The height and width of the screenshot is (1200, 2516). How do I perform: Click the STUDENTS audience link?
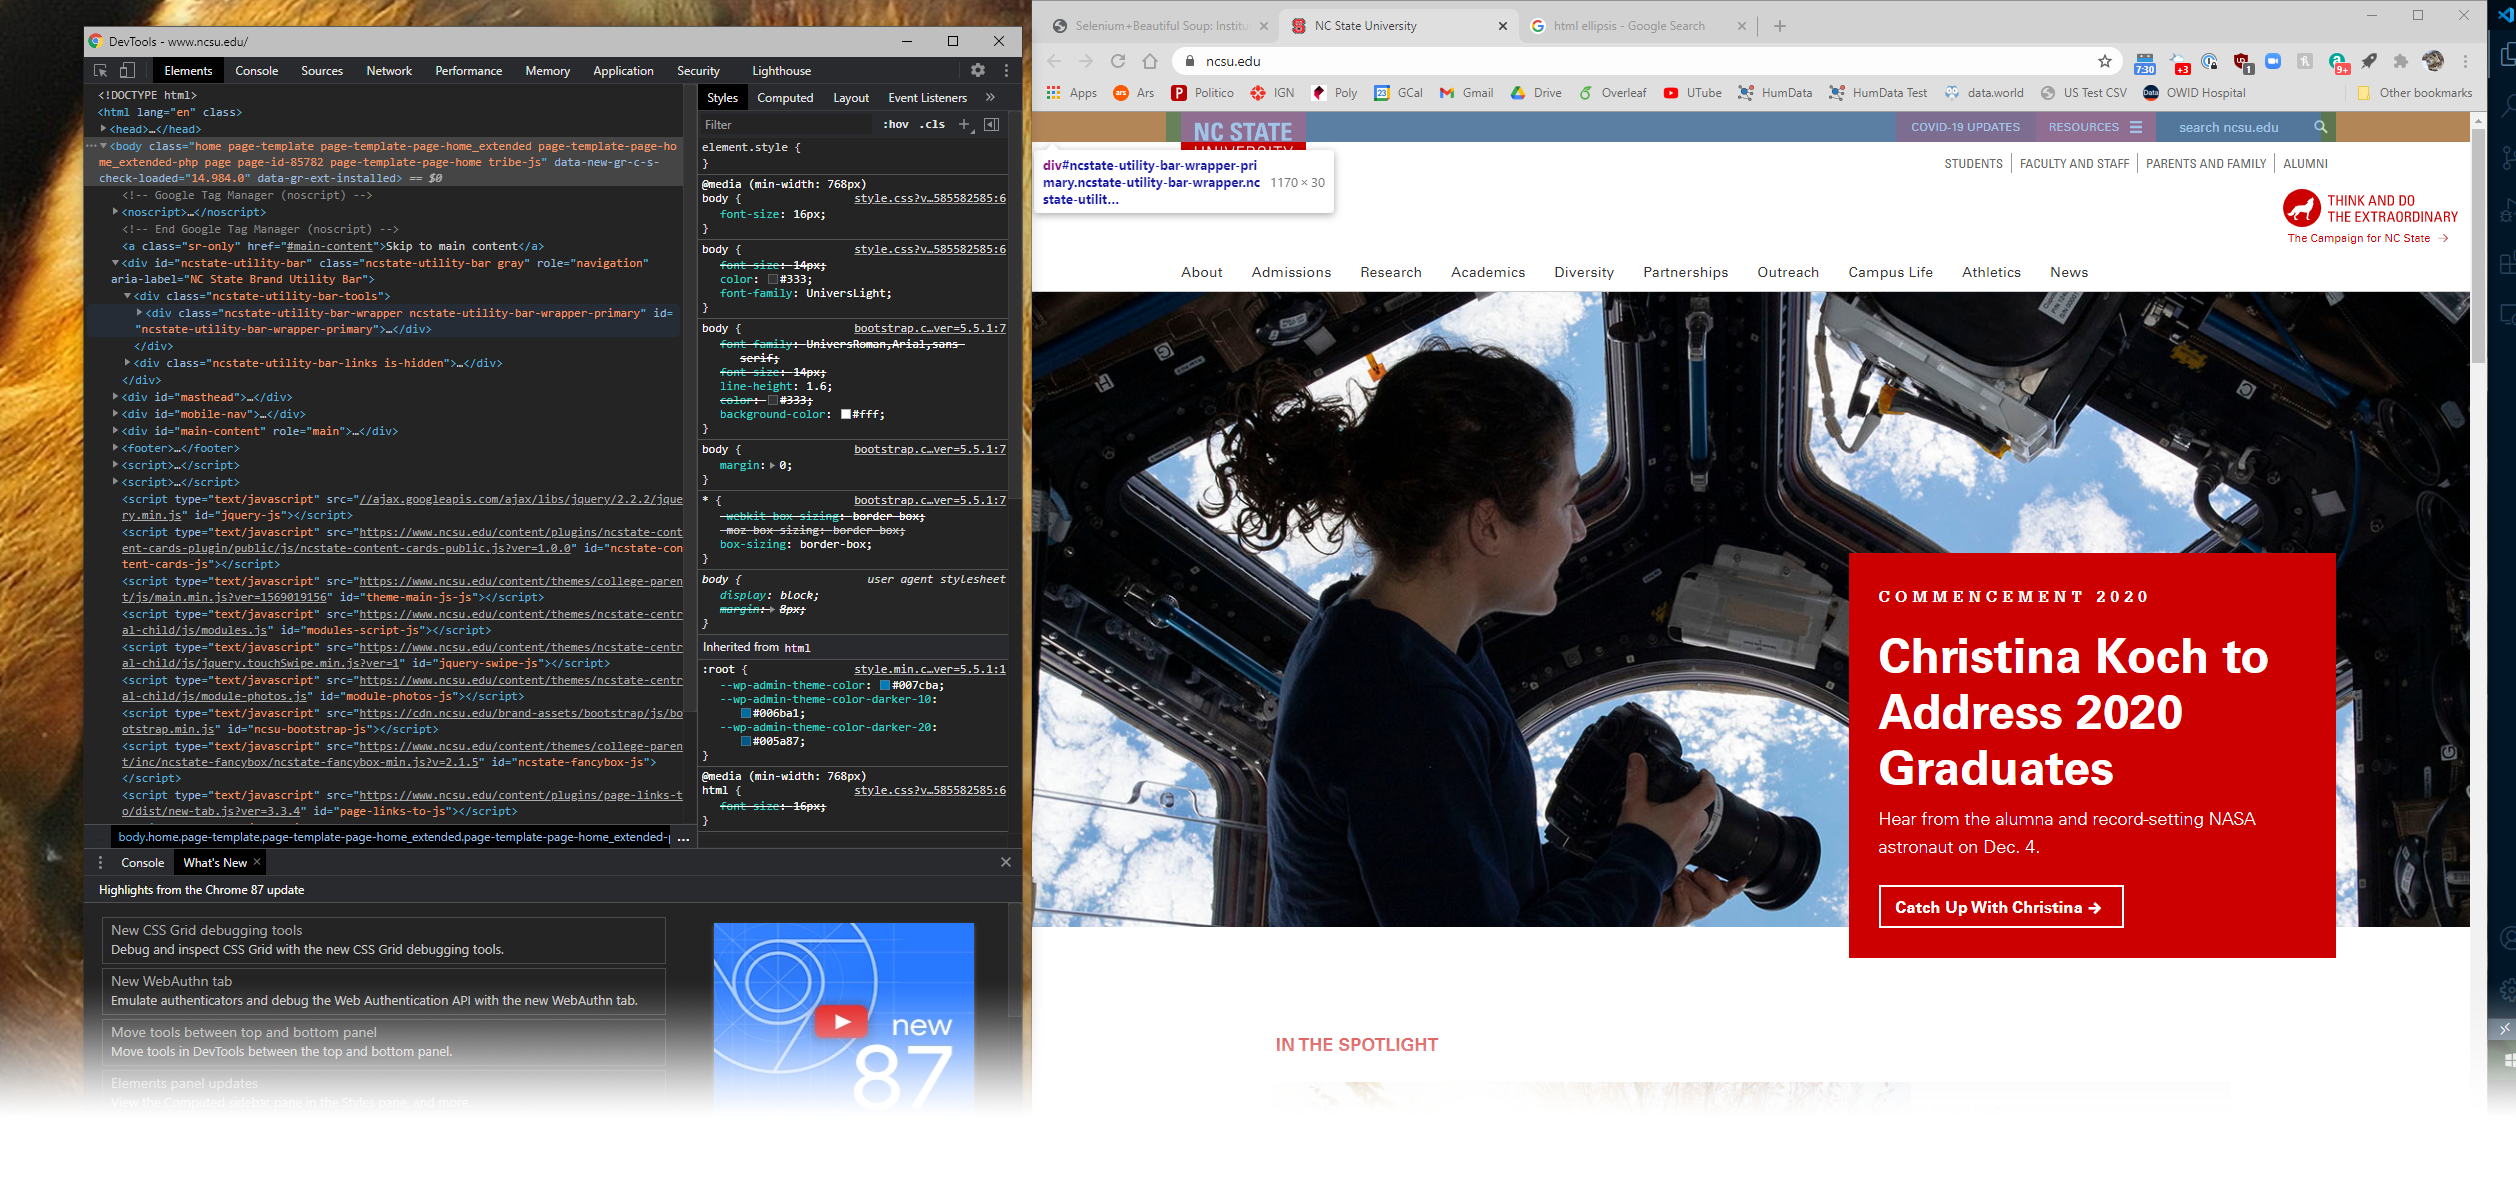pos(1973,164)
